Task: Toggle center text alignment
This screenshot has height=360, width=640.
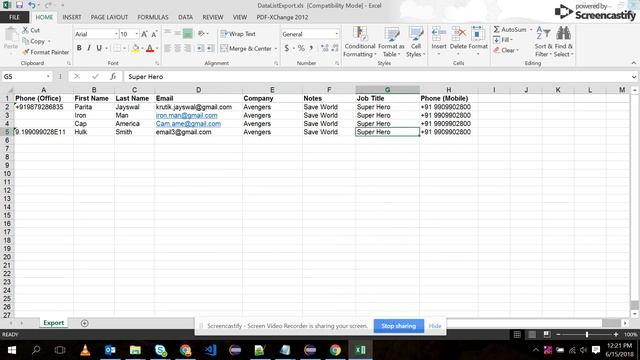Action: pos(178,49)
